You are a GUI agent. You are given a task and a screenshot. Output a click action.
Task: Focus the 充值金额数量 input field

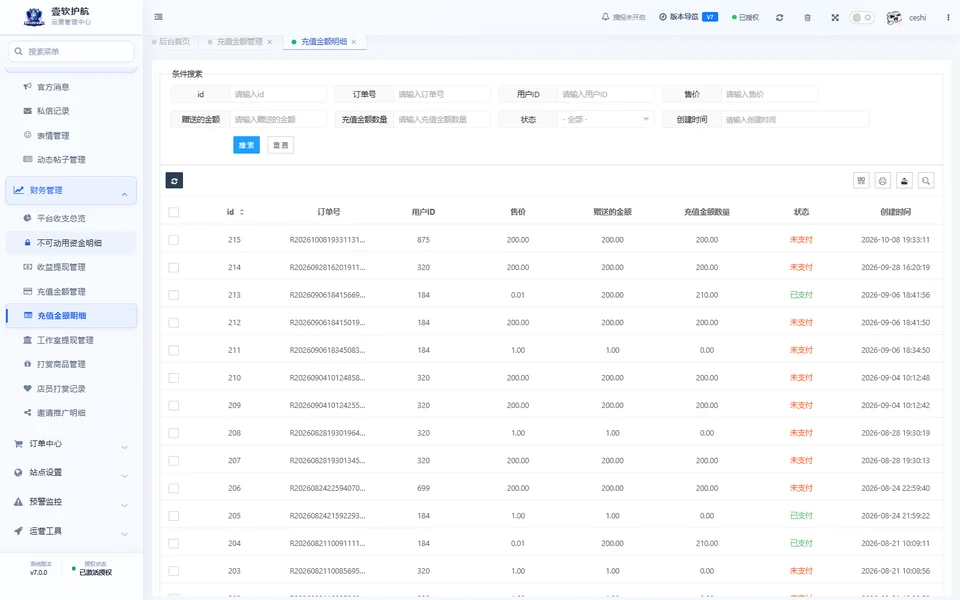point(441,119)
